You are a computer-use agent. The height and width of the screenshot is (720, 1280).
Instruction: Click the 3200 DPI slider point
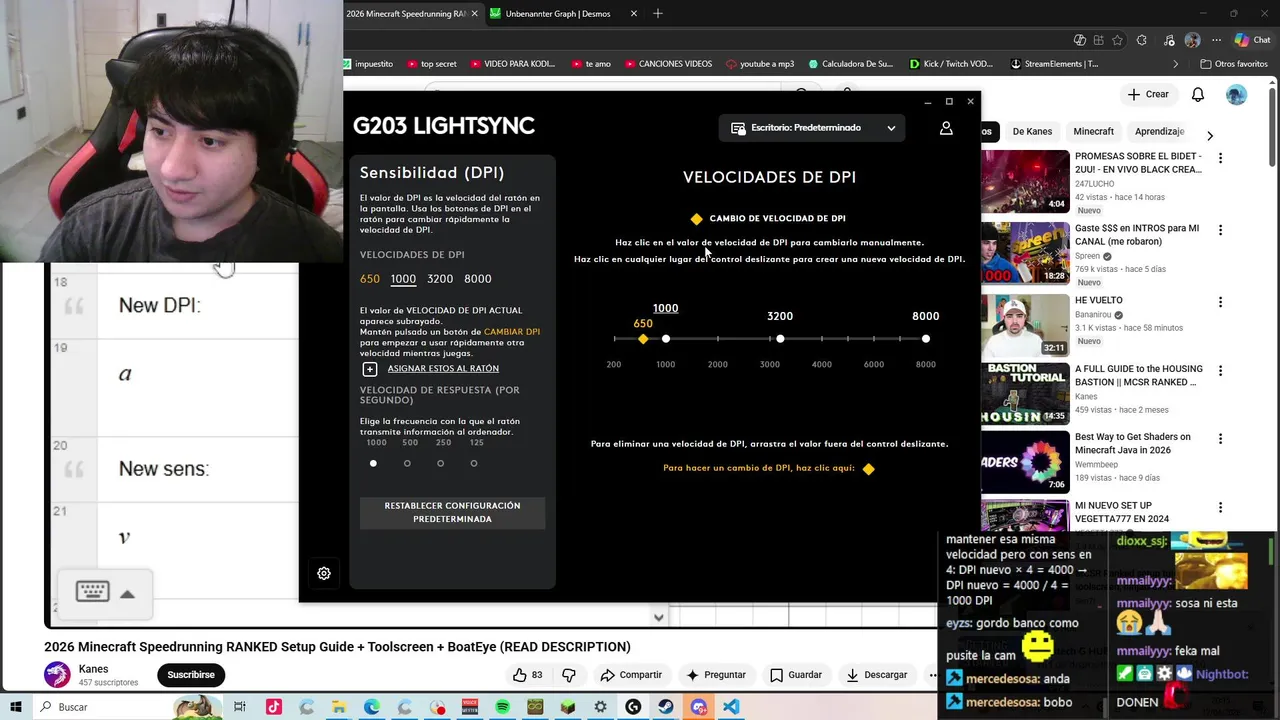point(780,339)
